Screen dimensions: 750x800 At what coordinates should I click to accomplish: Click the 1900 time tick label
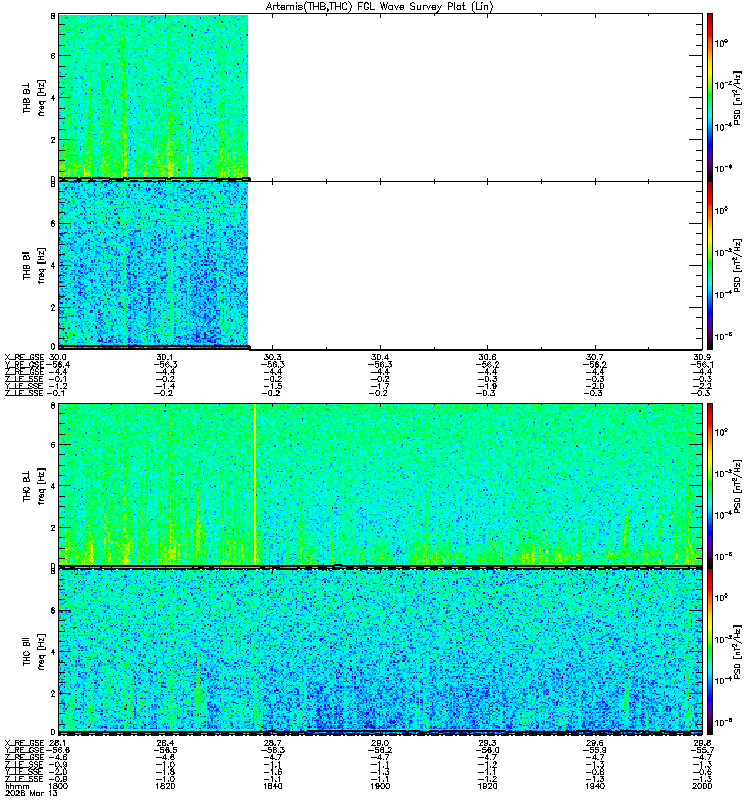pos(380,786)
